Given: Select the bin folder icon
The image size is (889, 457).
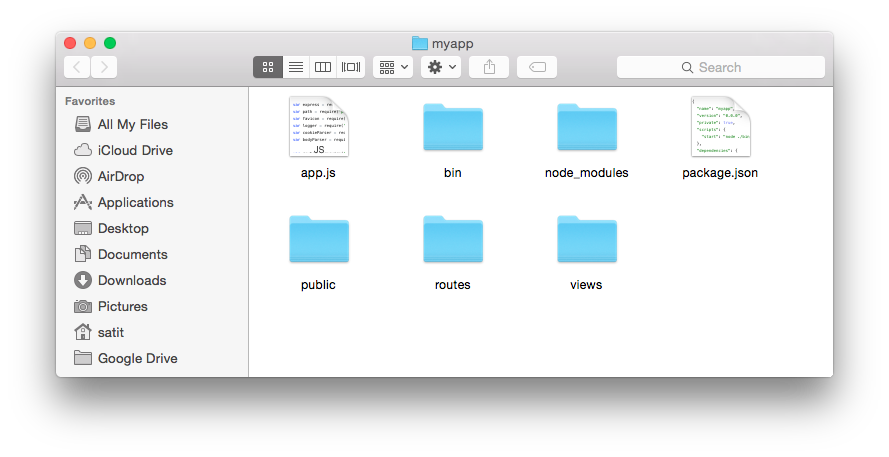Looking at the screenshot, I should [453, 128].
